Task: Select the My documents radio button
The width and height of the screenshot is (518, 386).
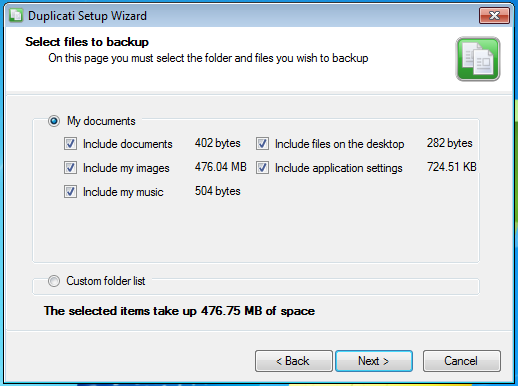Action: point(54,121)
